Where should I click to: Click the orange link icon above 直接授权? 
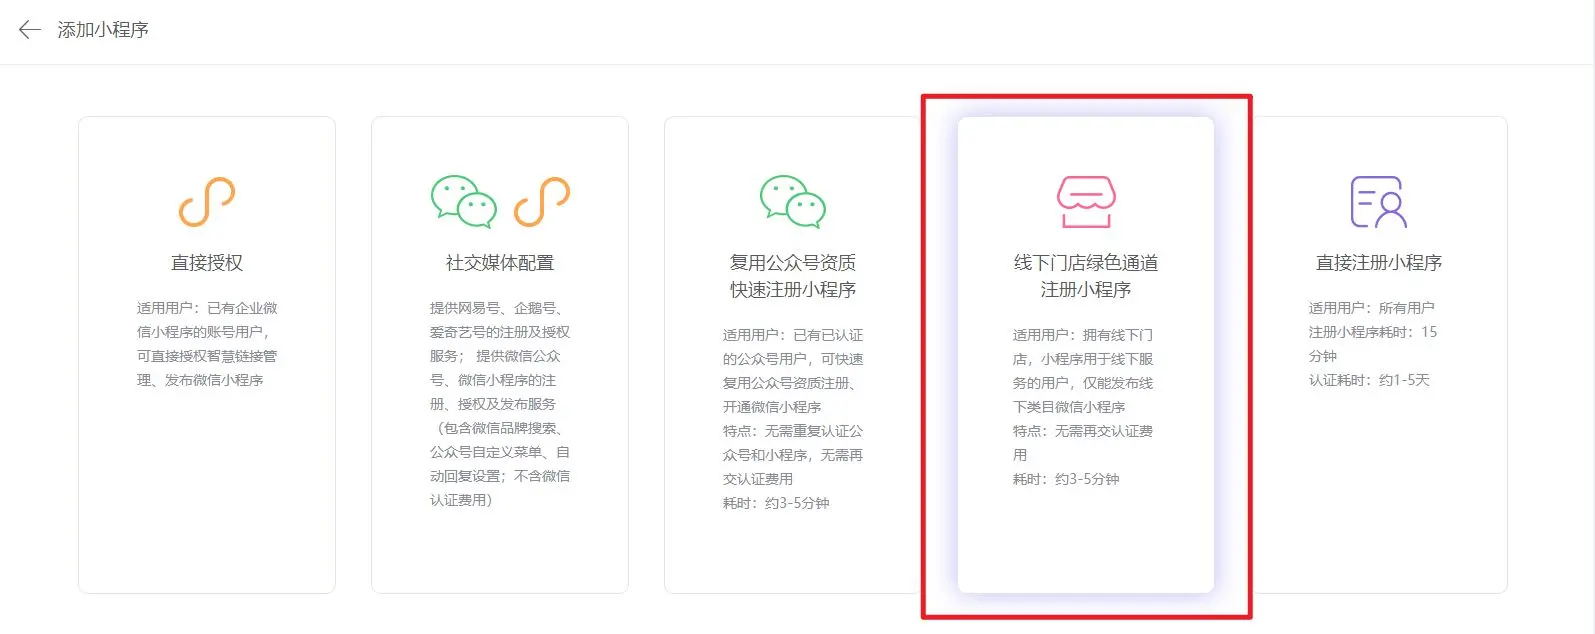[207, 202]
